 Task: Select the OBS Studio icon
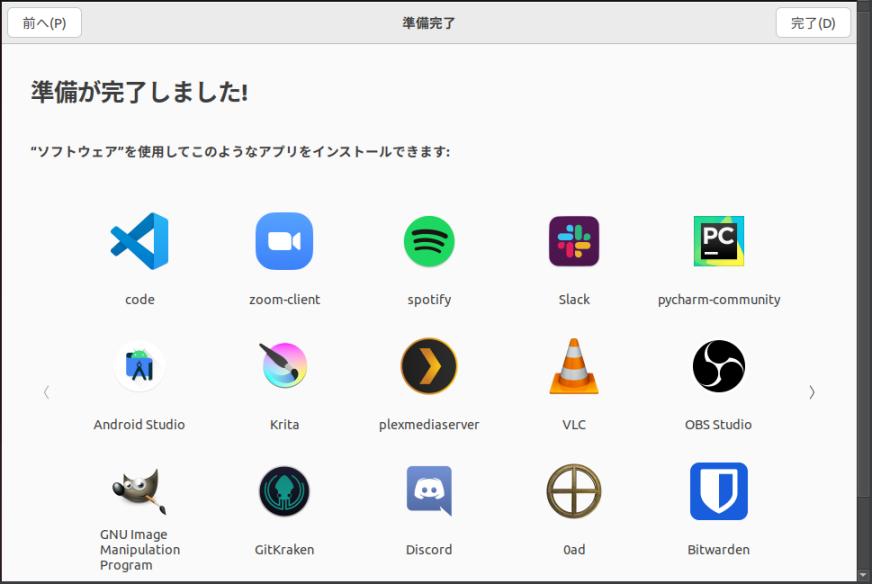(719, 366)
